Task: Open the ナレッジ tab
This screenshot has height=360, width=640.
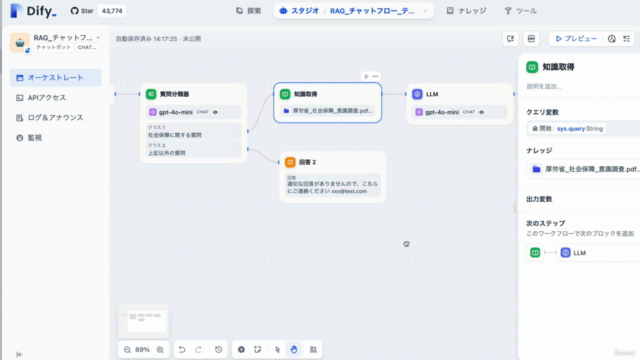Action: pos(466,11)
